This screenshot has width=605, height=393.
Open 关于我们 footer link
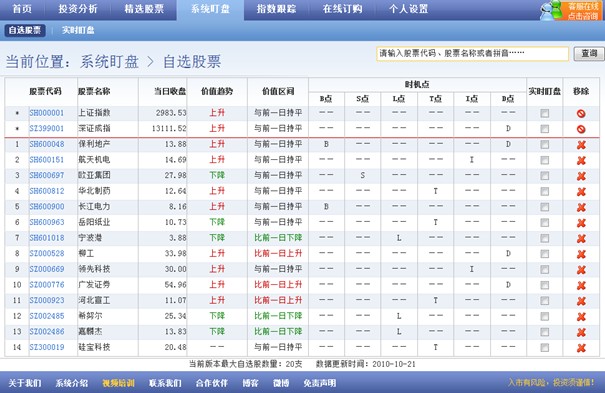coord(25,383)
